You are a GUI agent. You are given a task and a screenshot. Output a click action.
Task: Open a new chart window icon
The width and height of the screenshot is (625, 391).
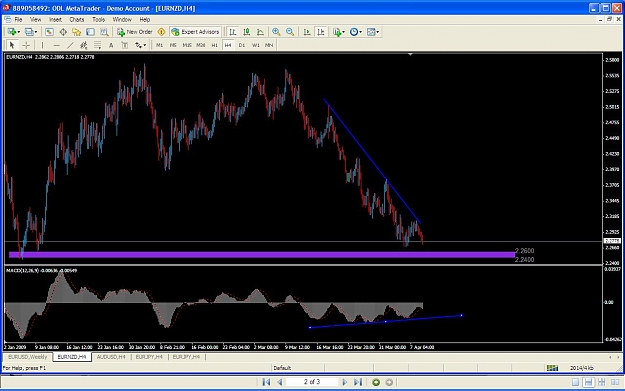[12, 32]
